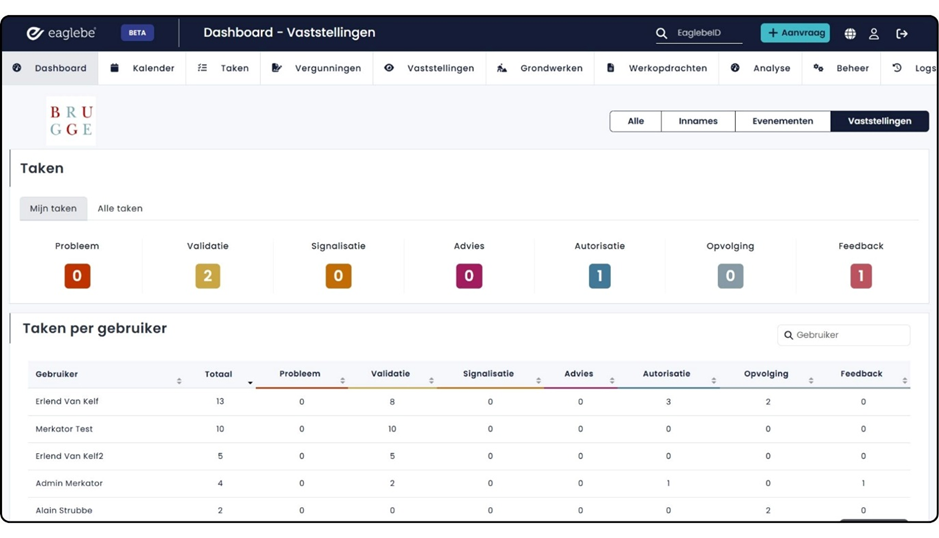Viewport: 939px width, 538px height.
Task: Click Totaal value 13
Action: 220,401
